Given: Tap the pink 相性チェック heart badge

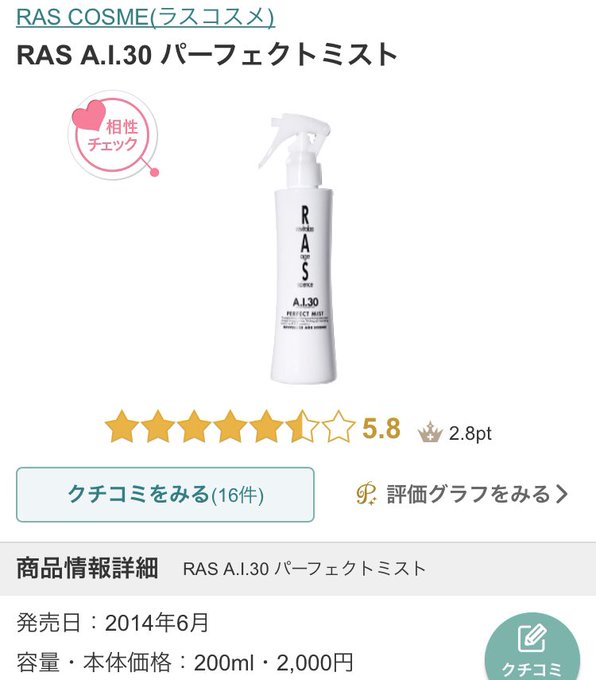Looking at the screenshot, I should [x=113, y=135].
